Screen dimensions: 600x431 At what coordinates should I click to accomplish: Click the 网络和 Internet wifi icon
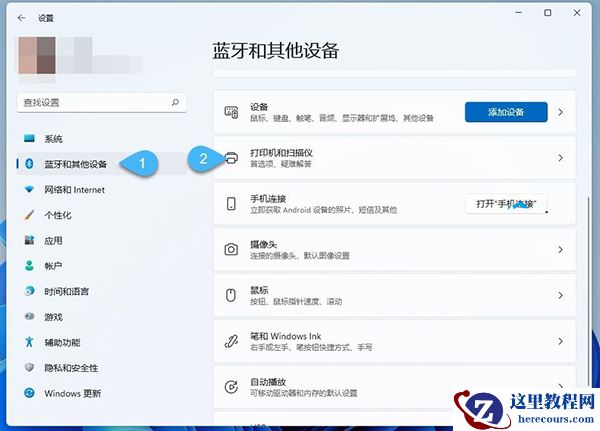pyautogui.click(x=29, y=189)
